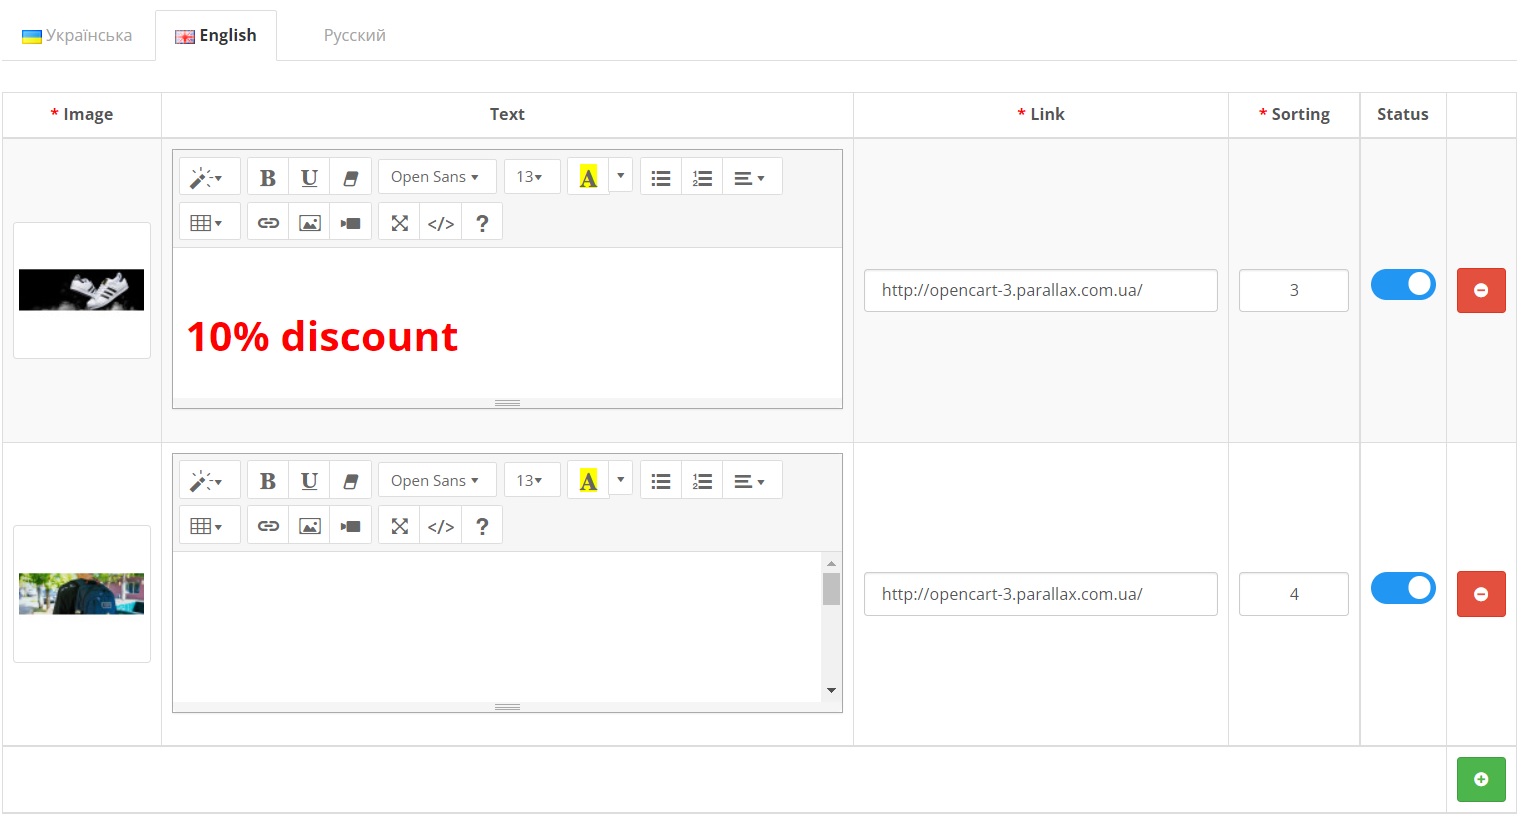Apply underline in the first text editor
The width and height of the screenshot is (1535, 839).
point(309,176)
